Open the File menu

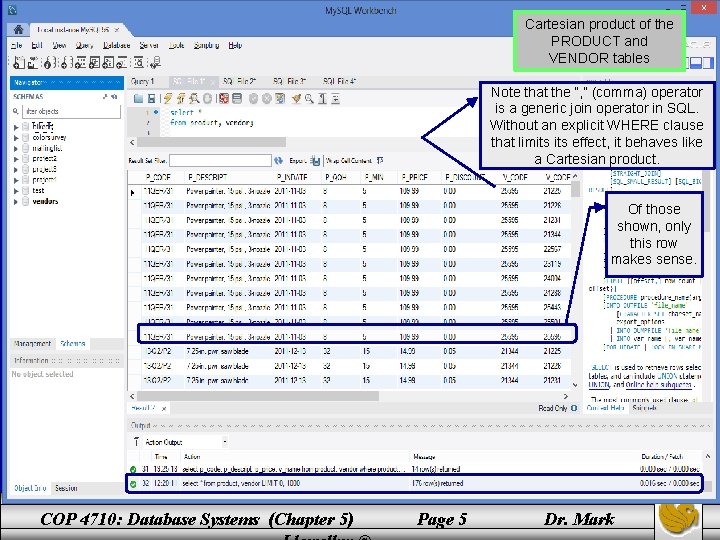17,45
